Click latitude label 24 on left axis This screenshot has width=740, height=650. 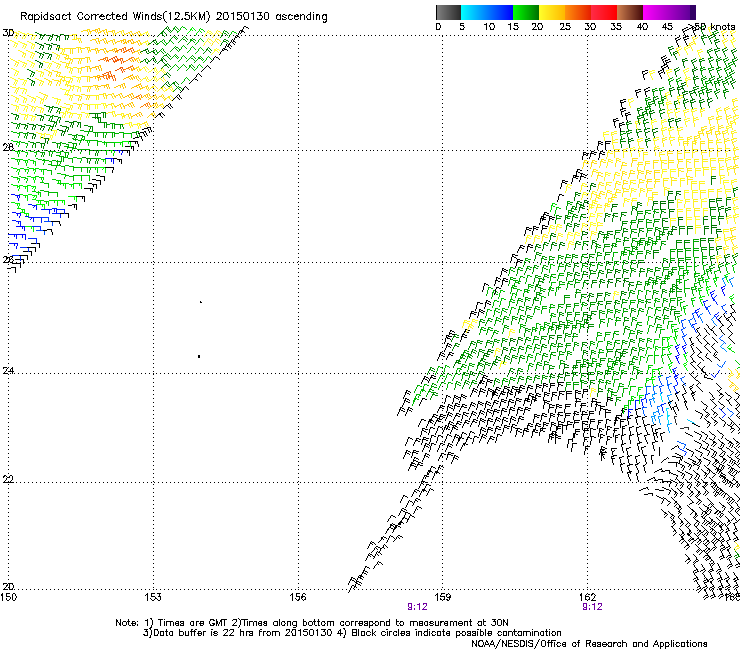(x=8, y=371)
